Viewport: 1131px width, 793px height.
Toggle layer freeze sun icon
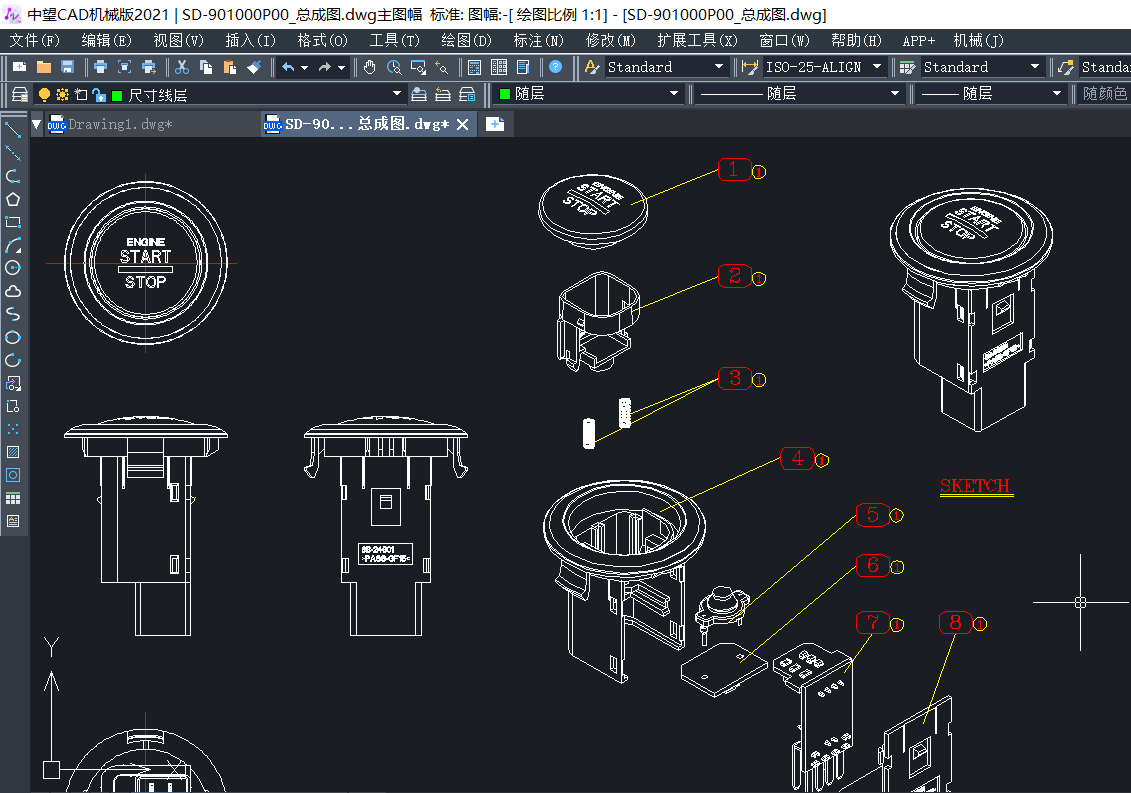[x=62, y=94]
